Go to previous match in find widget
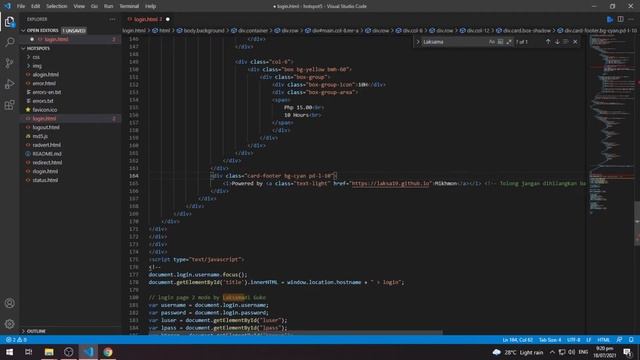 tap(548, 42)
